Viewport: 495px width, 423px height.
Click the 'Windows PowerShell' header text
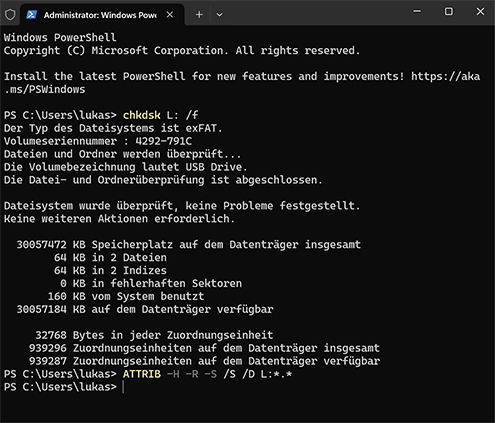click(60, 37)
